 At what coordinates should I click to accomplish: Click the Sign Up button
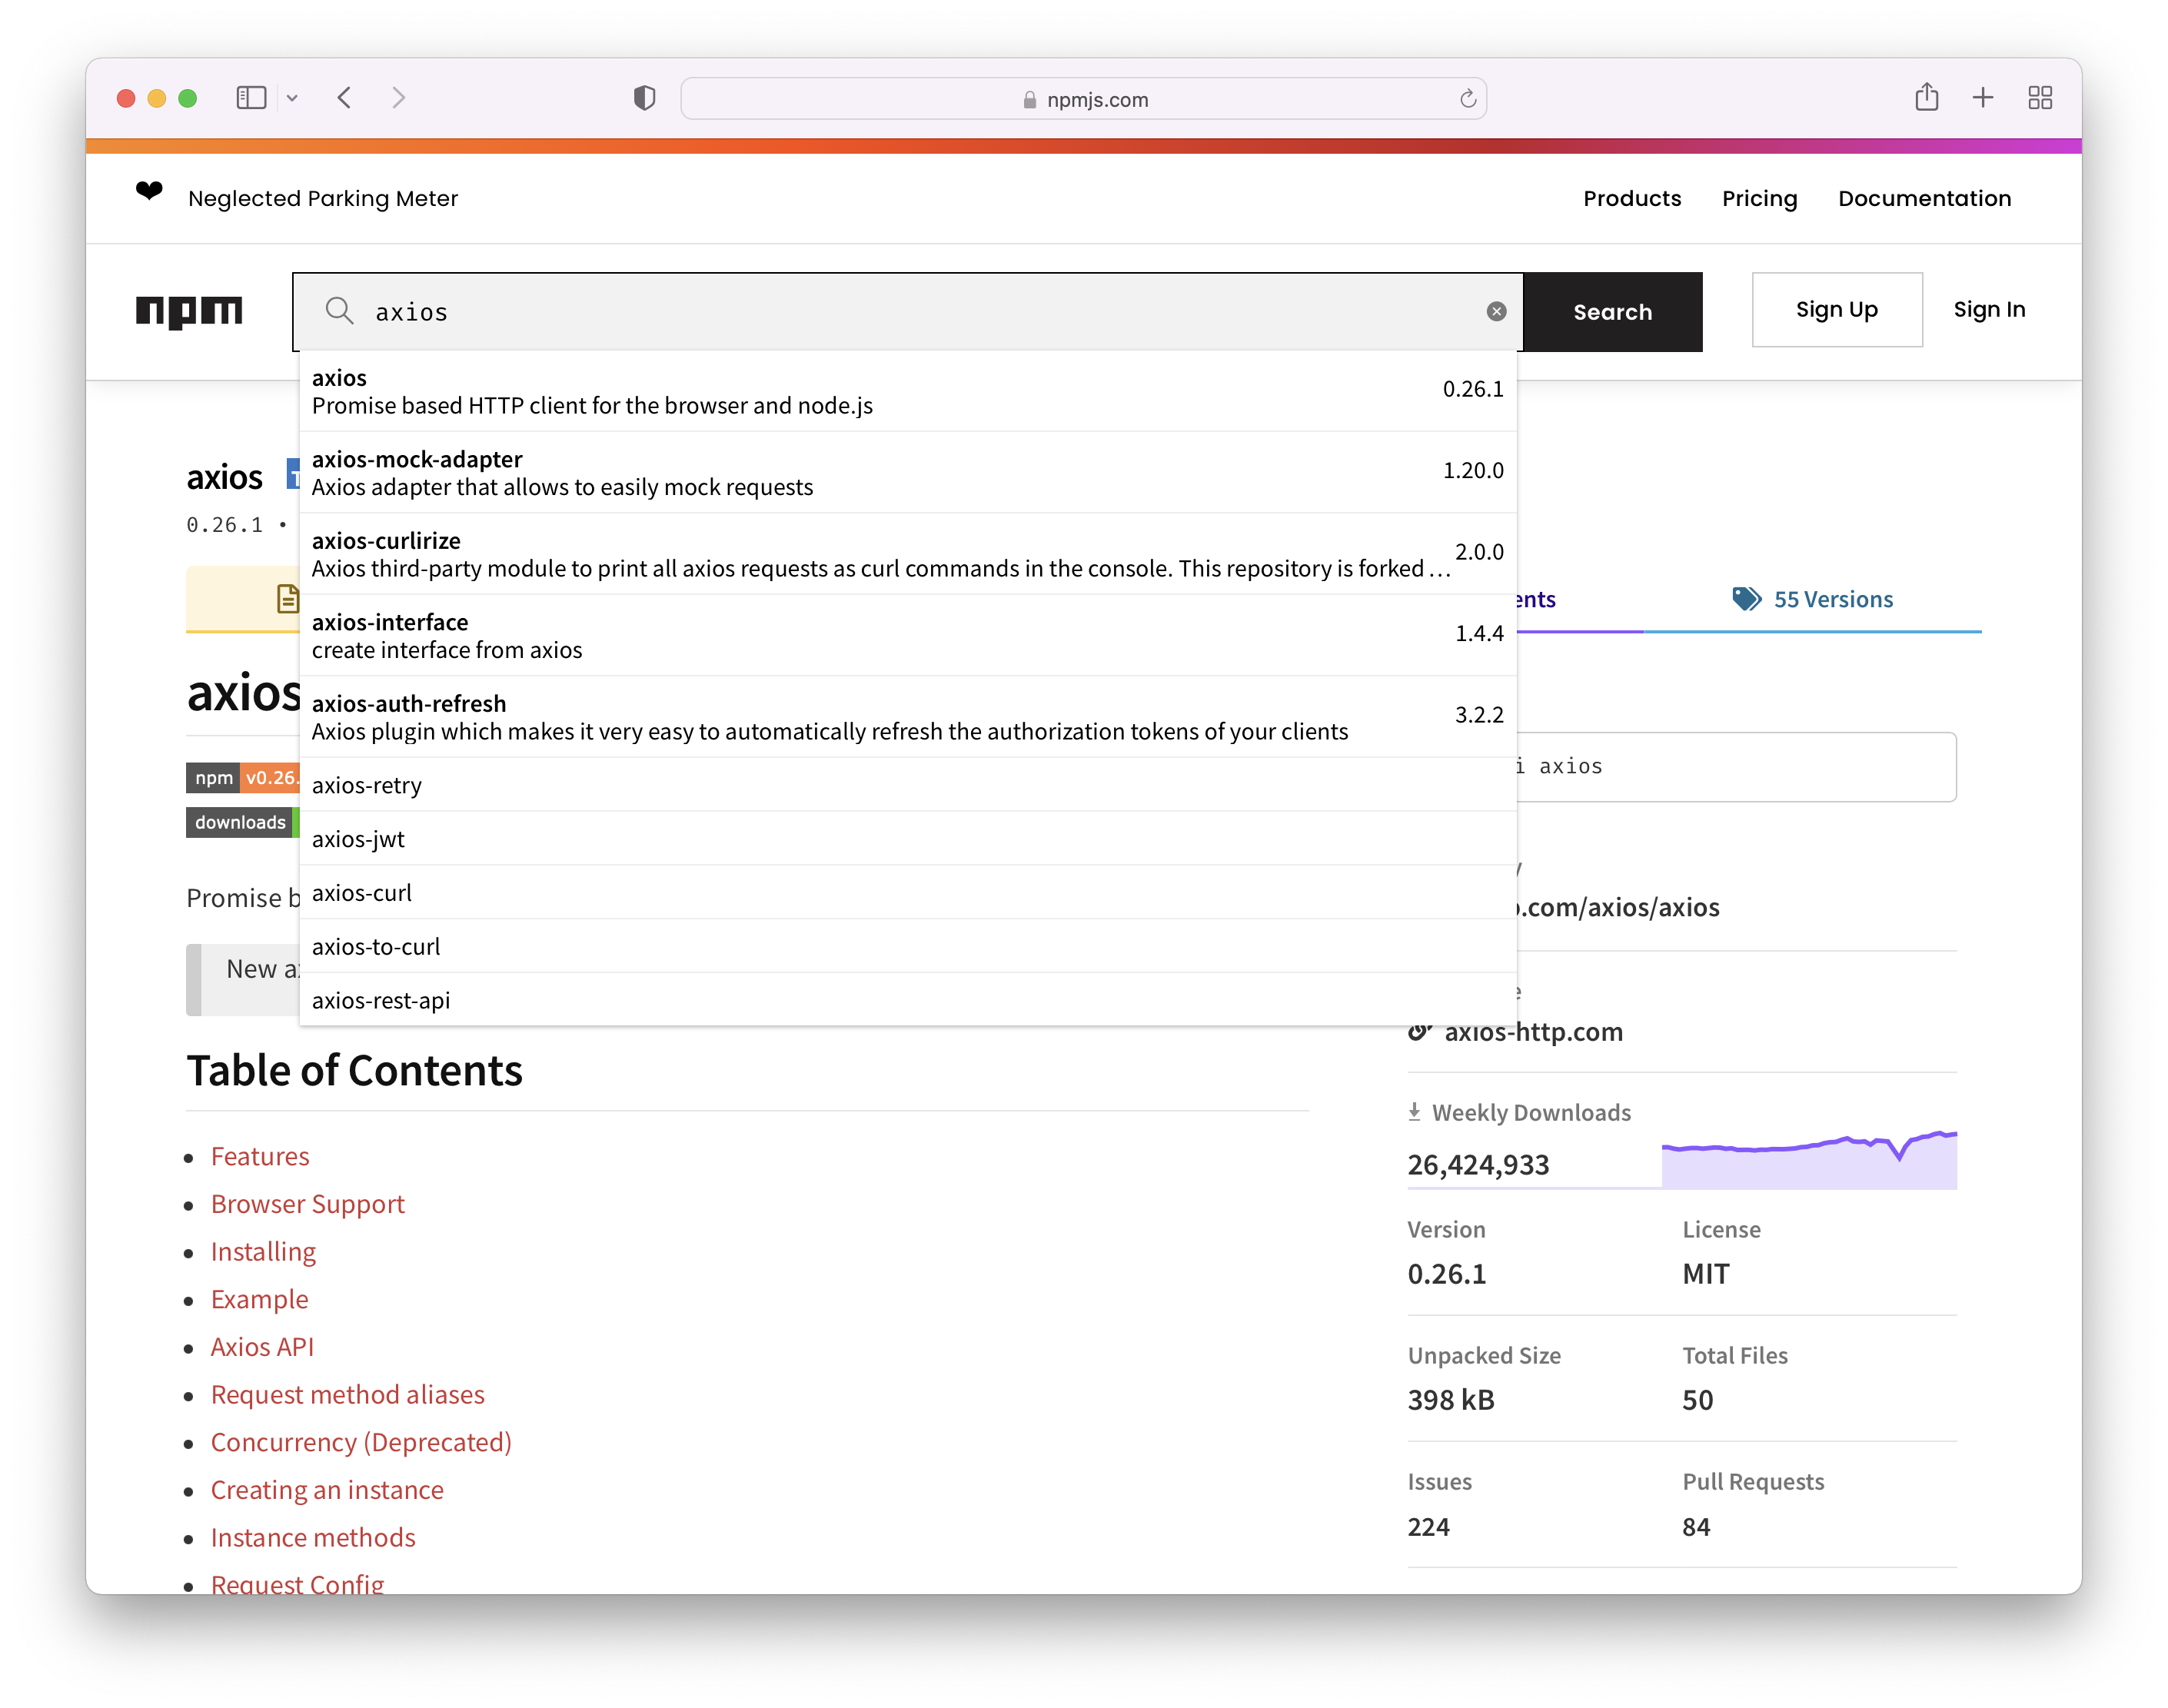[x=1836, y=310]
